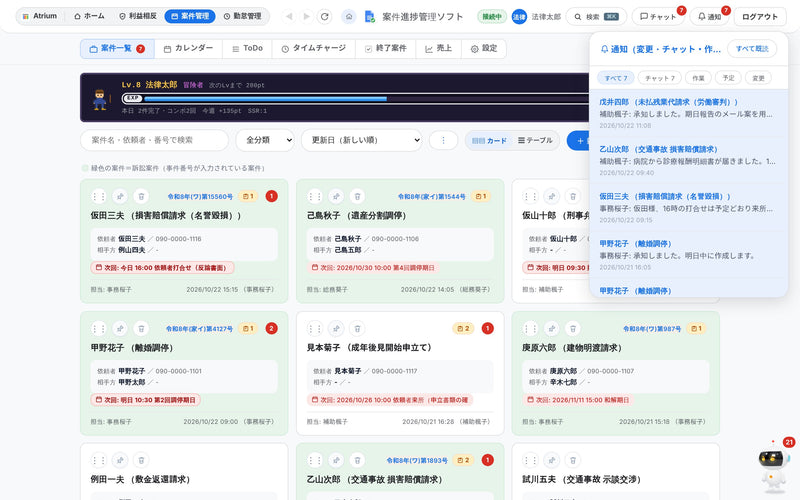The height and width of the screenshot is (500, 800).
Task: Click the reload icon in top bar
Action: pos(324,17)
